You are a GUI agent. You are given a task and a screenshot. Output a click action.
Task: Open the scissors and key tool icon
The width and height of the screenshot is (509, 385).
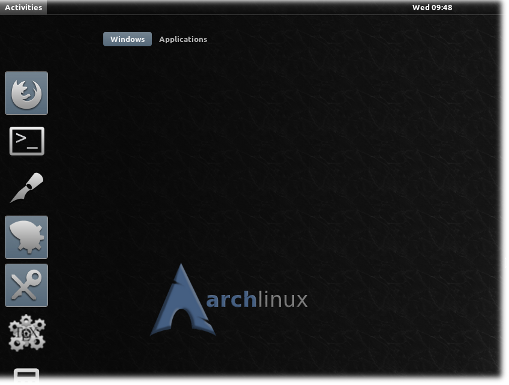coord(26,285)
